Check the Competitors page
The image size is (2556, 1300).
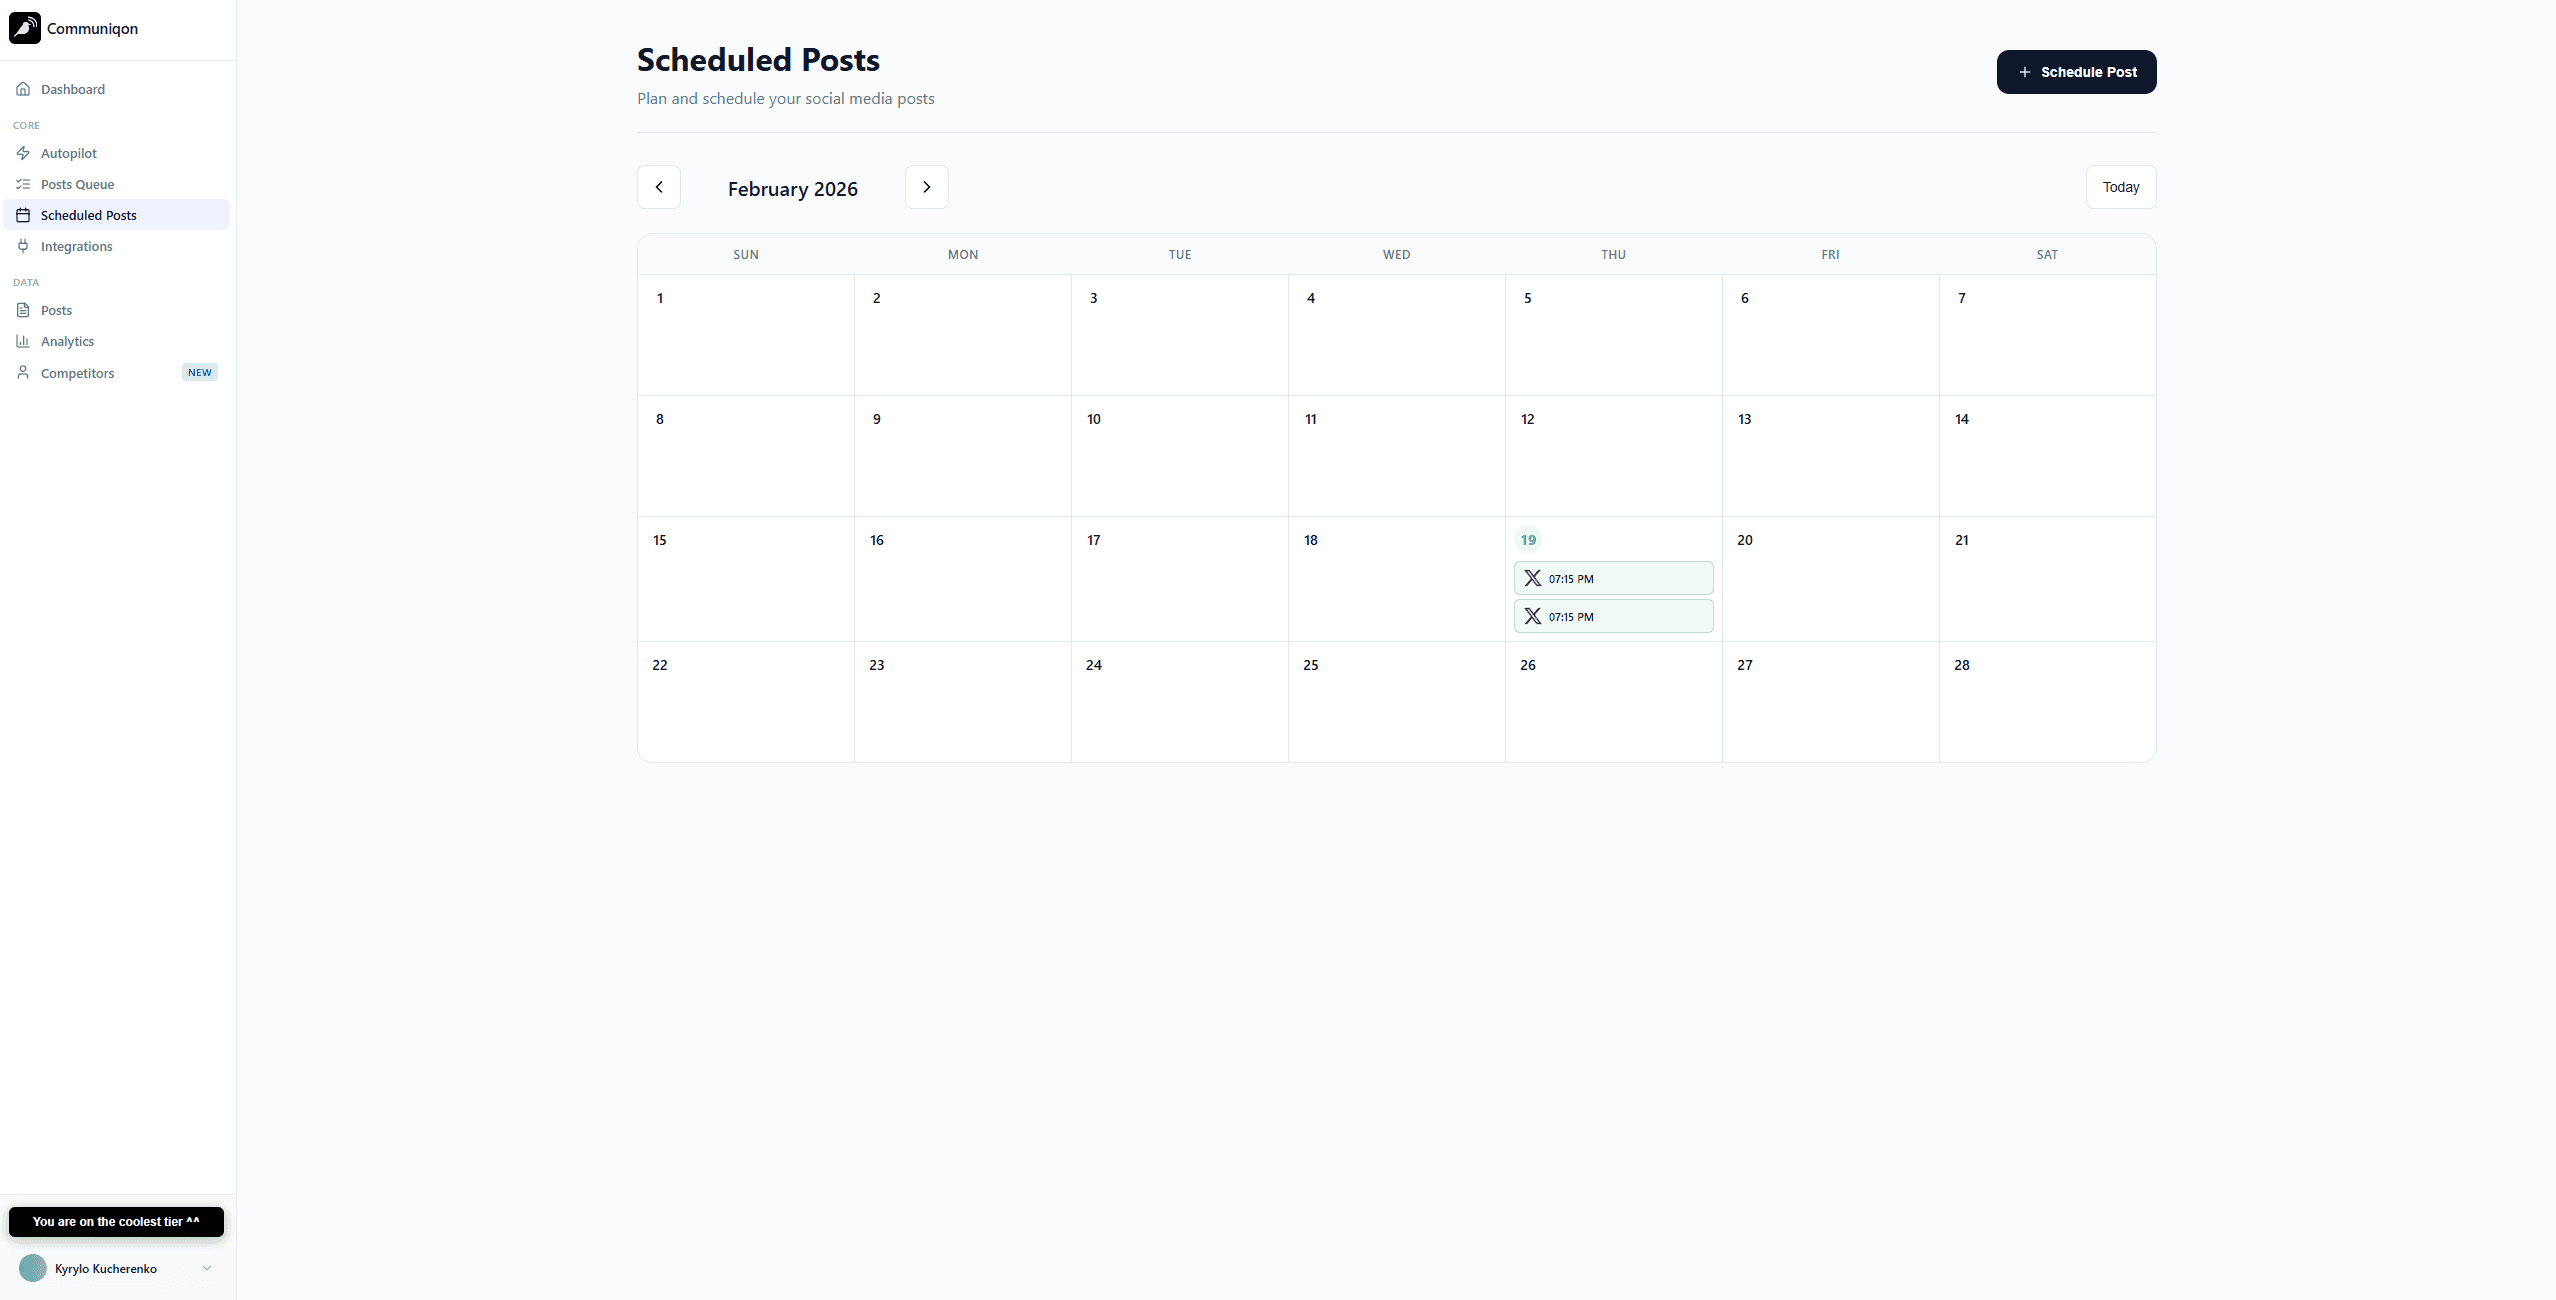(x=77, y=373)
